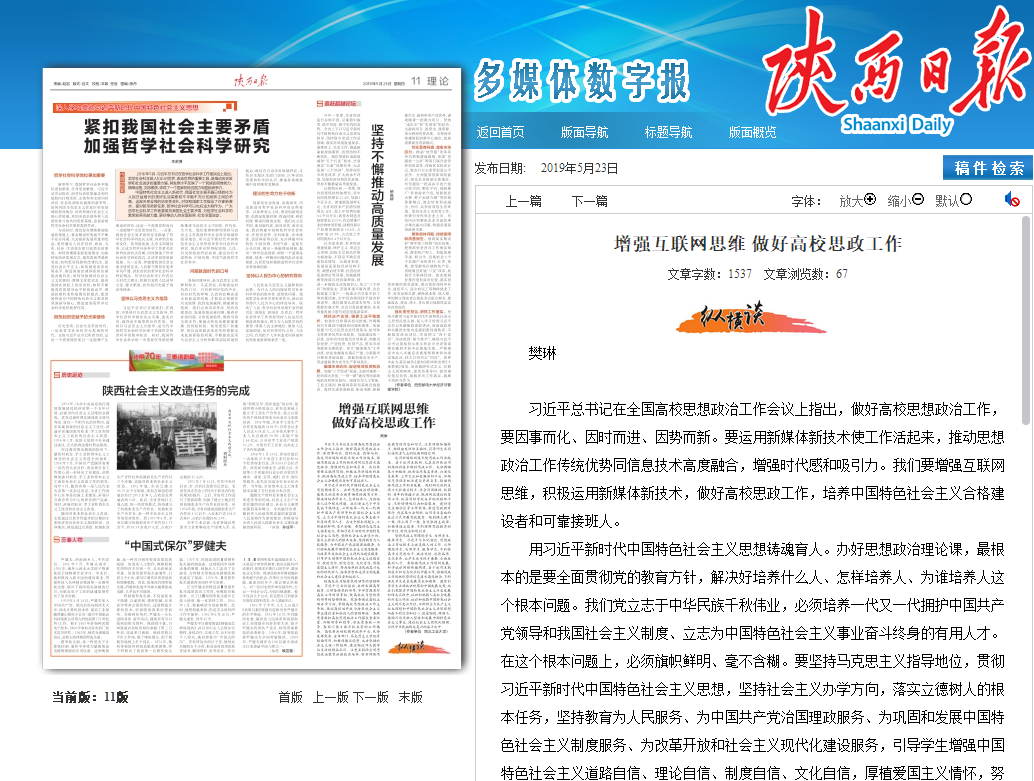Open 版面概览 page overview
Image resolution: width=1034 pixels, height=781 pixels.
(x=752, y=132)
